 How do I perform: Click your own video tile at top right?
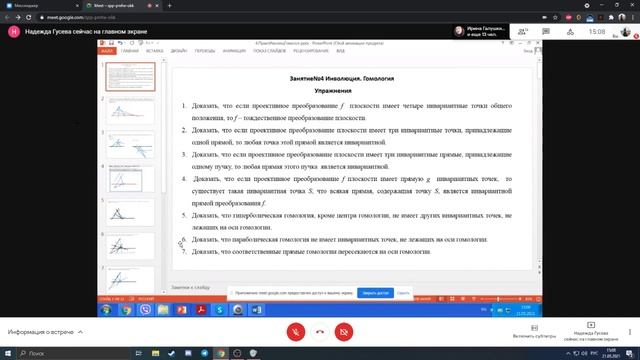[625, 32]
